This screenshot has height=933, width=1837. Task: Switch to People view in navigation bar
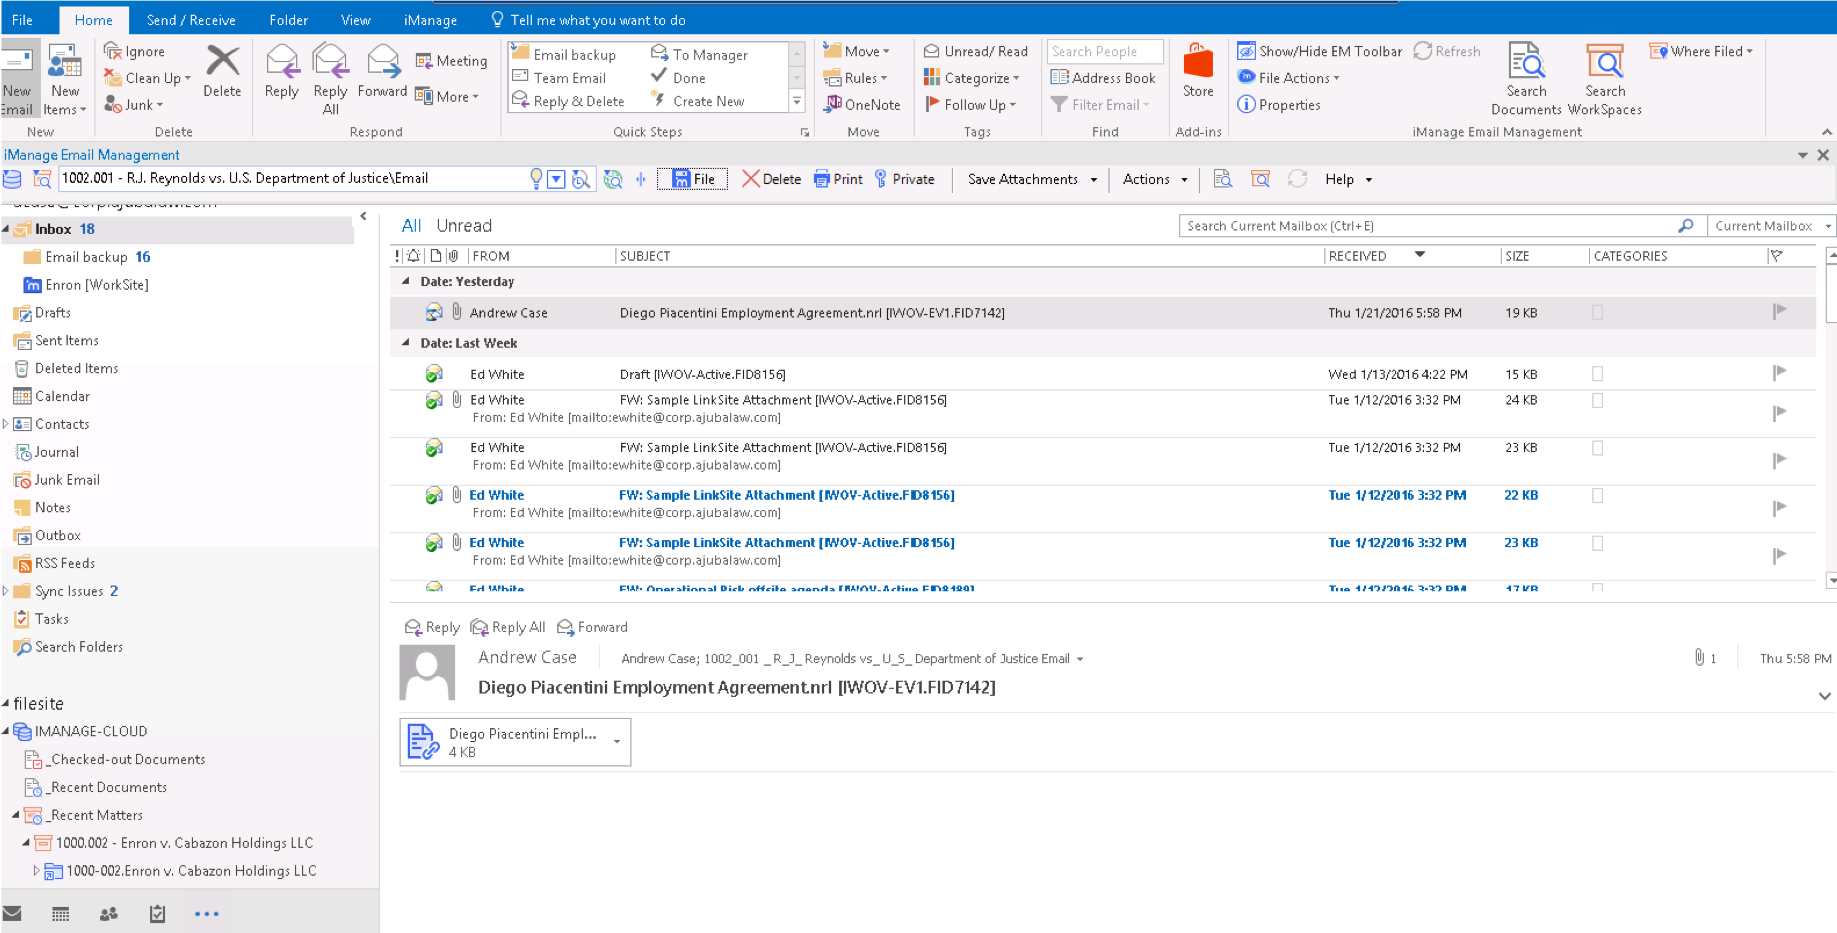pos(109,914)
